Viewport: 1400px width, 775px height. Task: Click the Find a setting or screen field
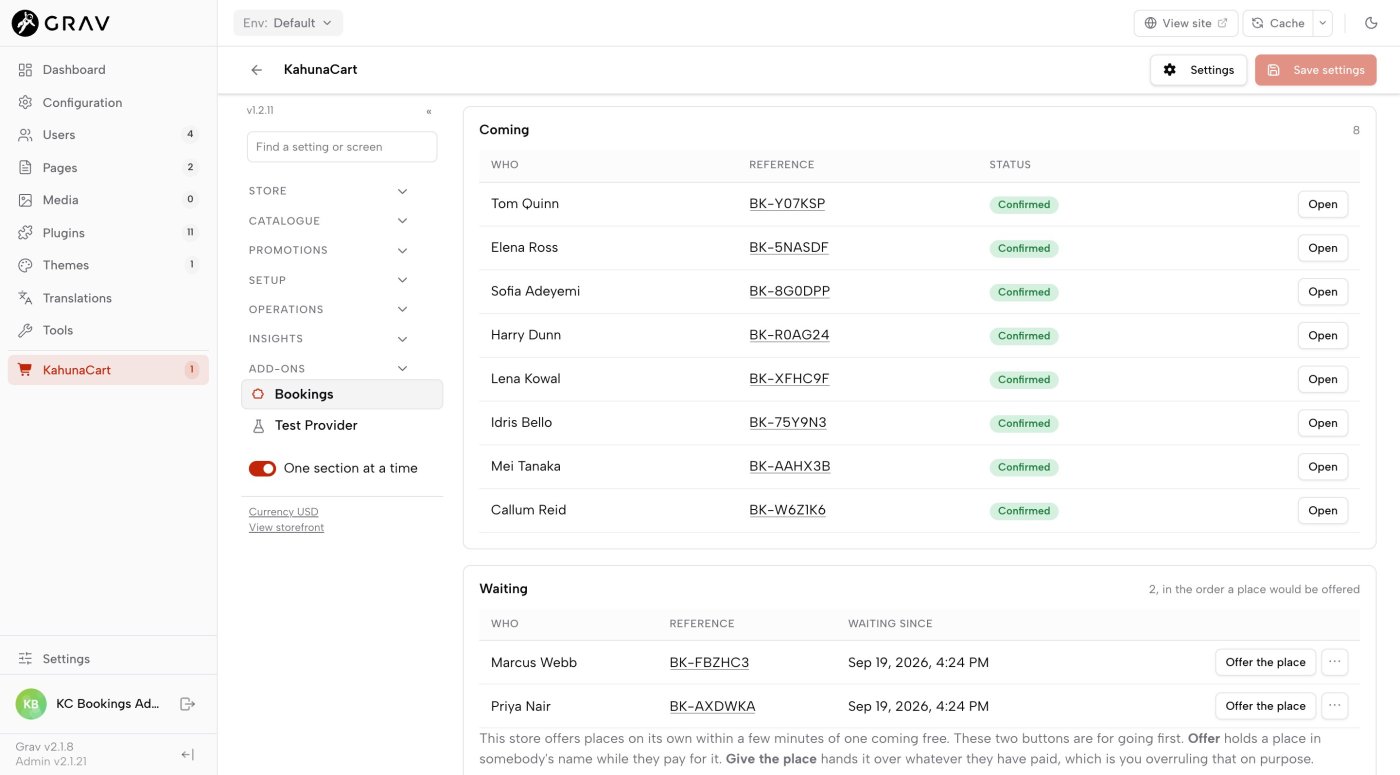pyautogui.click(x=342, y=147)
